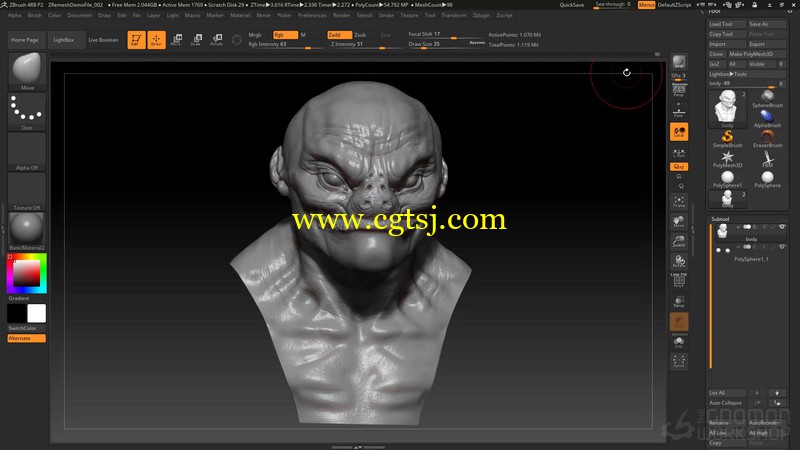The height and width of the screenshot is (450, 800).
Task: Select the SimpleBrush tool
Action: coord(728,139)
